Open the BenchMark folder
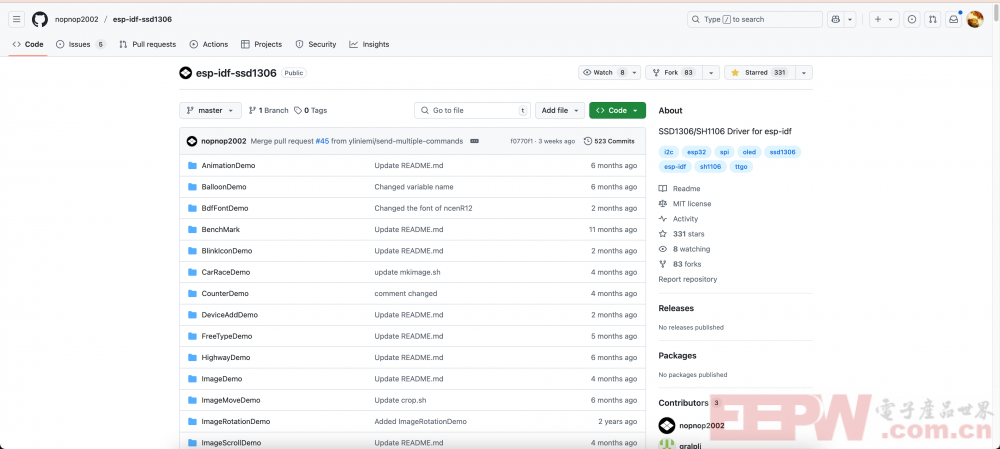Image resolution: width=1000 pixels, height=449 pixels. (221, 230)
